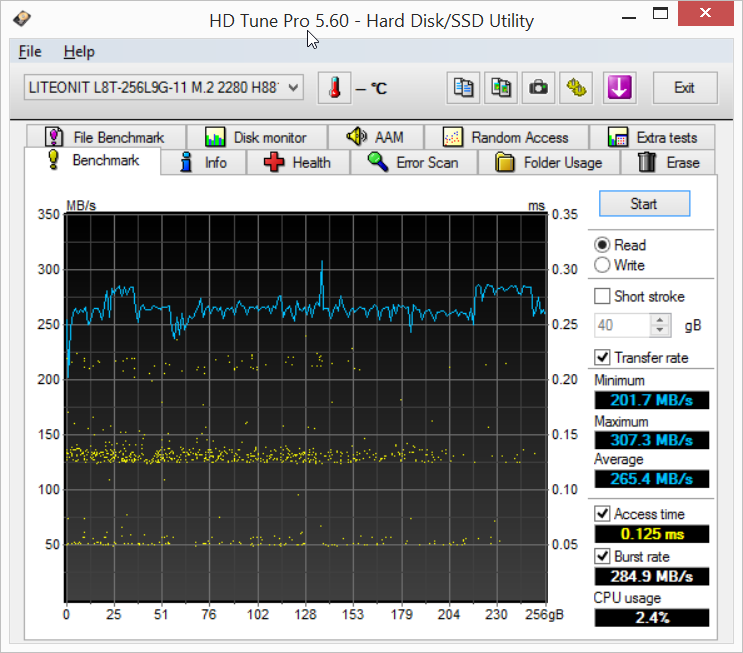743x653 pixels.
Task: Switch to the Error Scan tab
Action: tap(413, 163)
